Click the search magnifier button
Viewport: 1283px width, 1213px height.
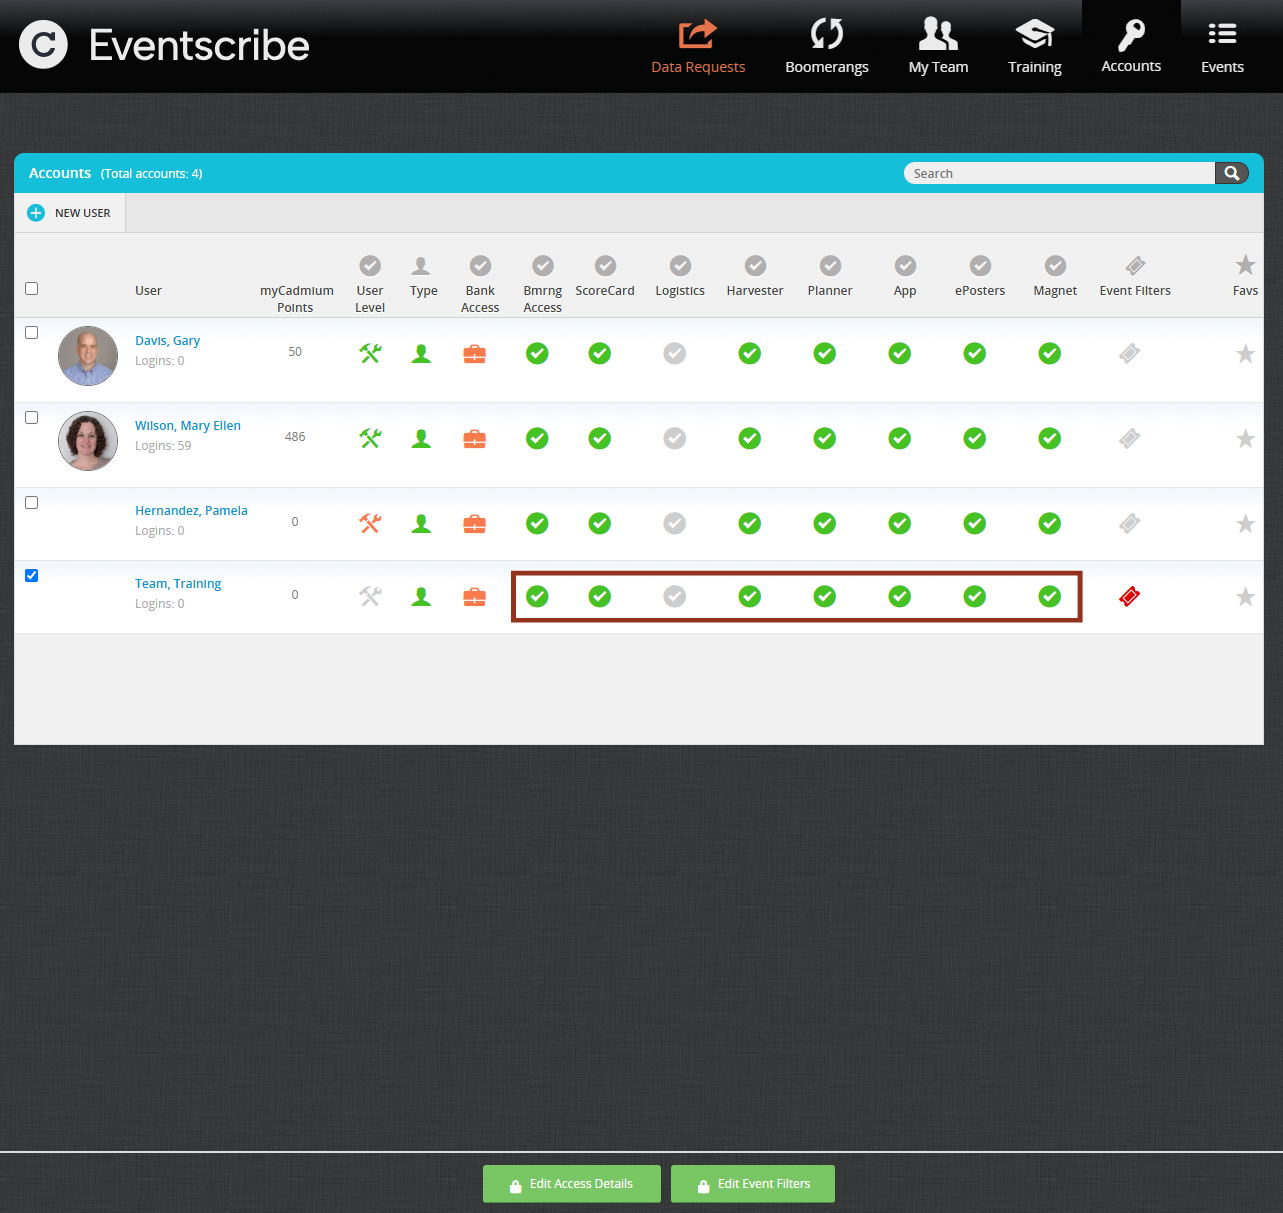click(1232, 173)
